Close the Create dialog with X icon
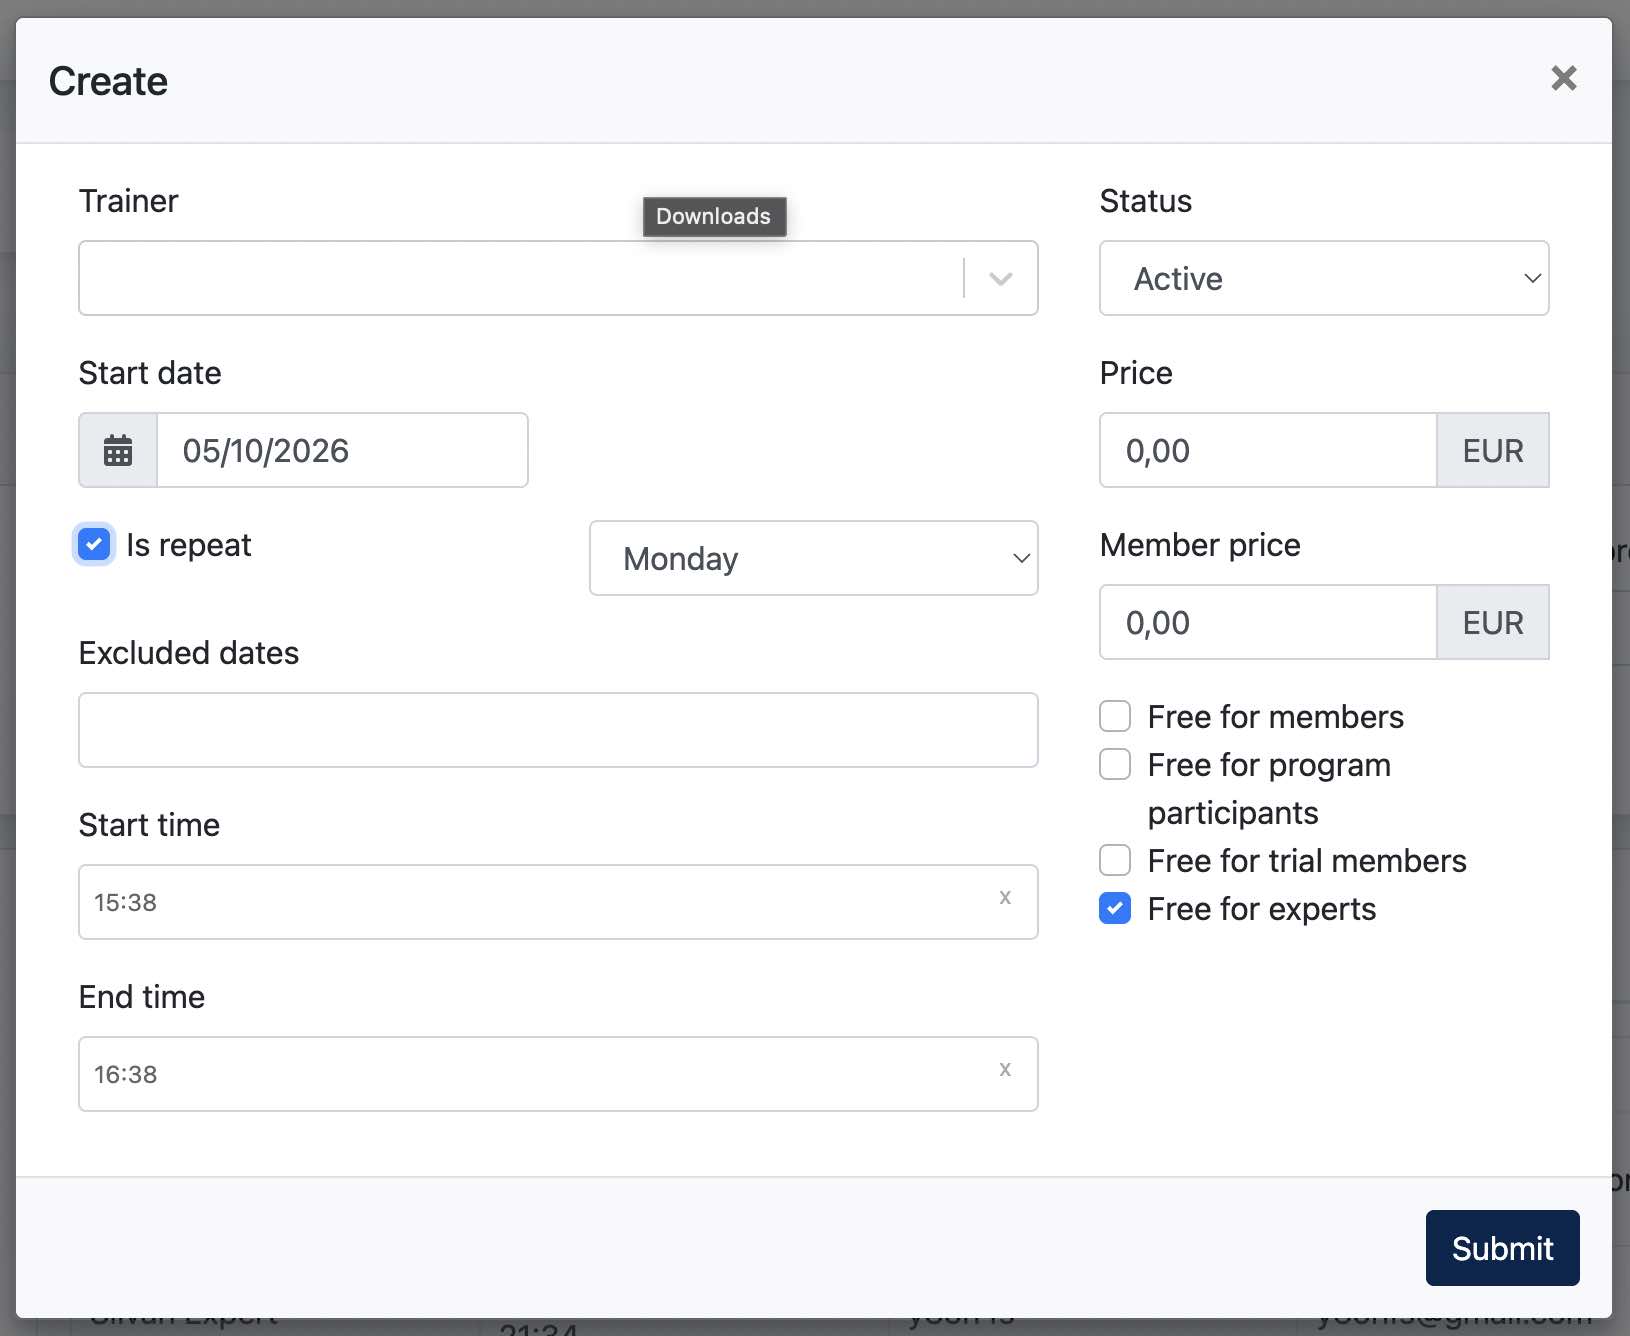Screen dimensions: 1630x1336 pos(1563,78)
